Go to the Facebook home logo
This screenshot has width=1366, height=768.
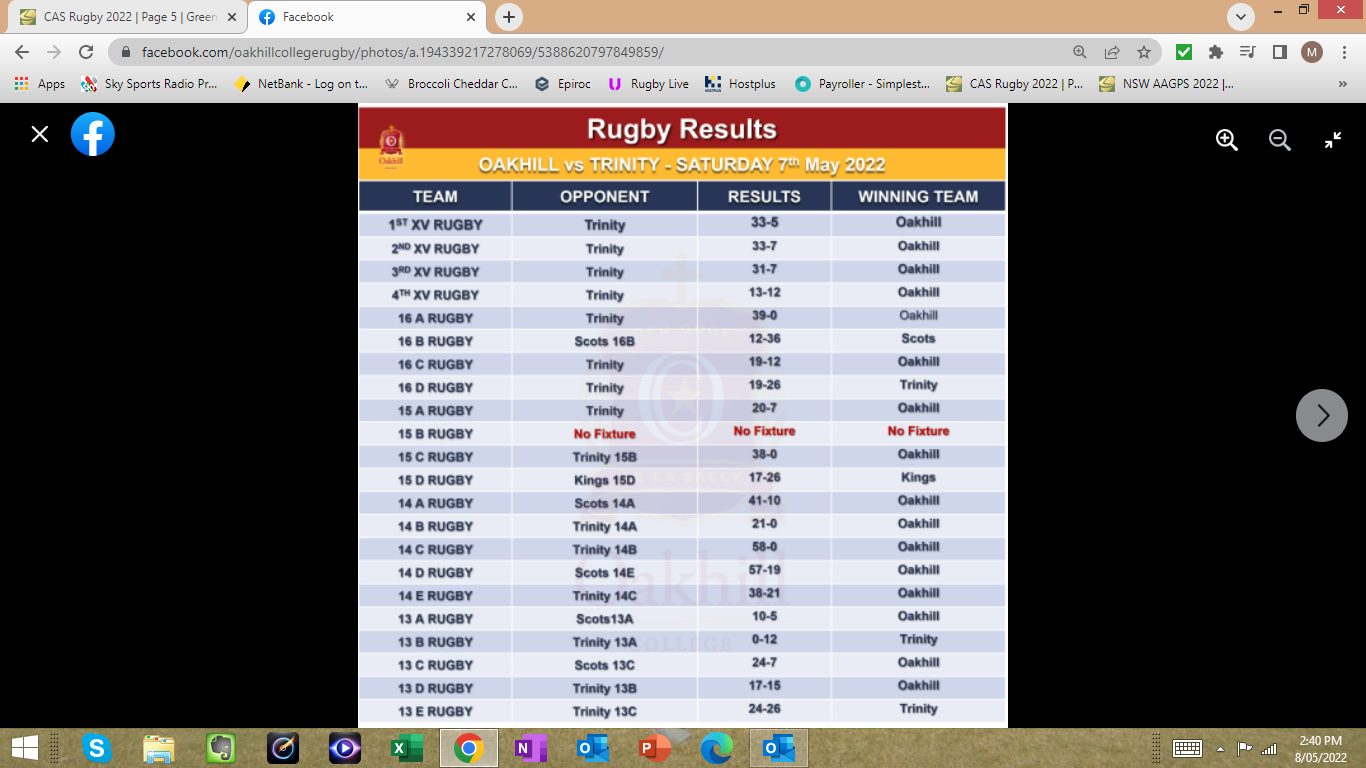93,134
